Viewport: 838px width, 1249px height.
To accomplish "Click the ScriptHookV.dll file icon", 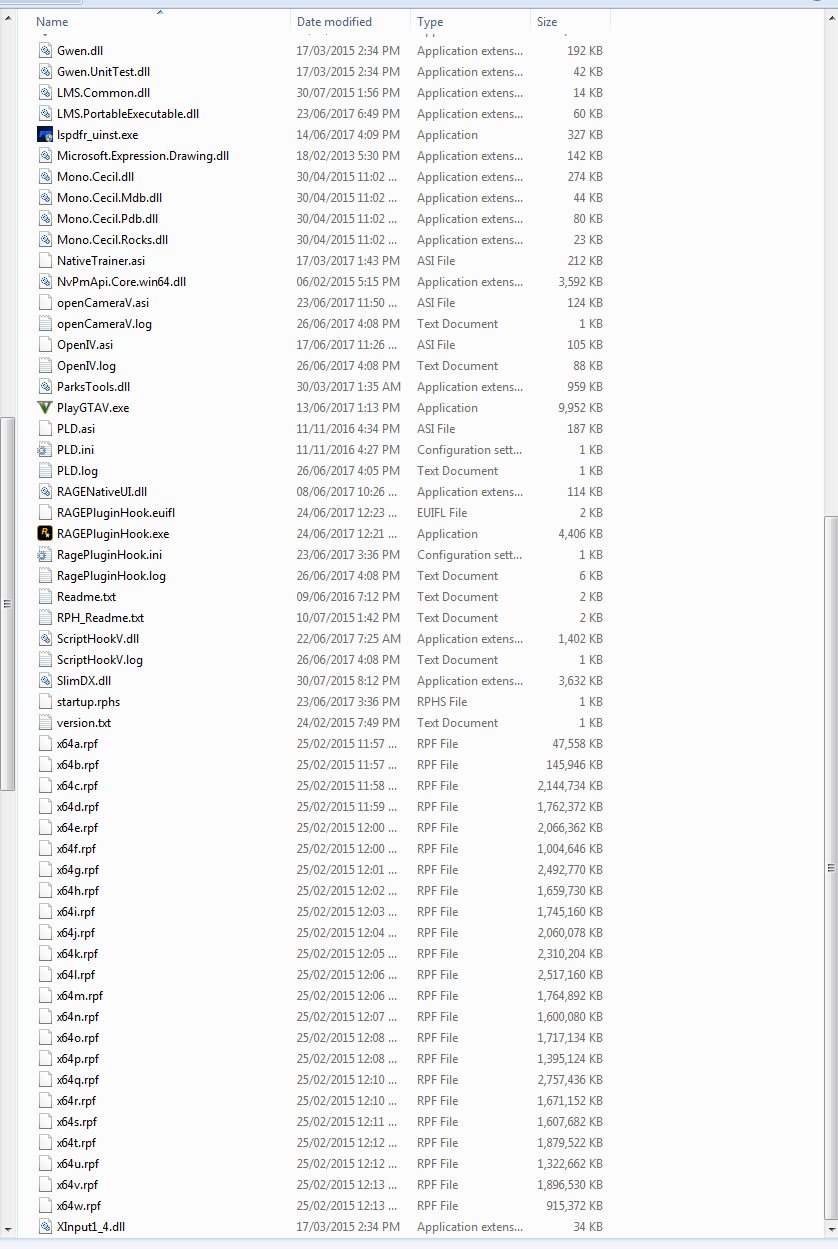I will click(x=44, y=638).
